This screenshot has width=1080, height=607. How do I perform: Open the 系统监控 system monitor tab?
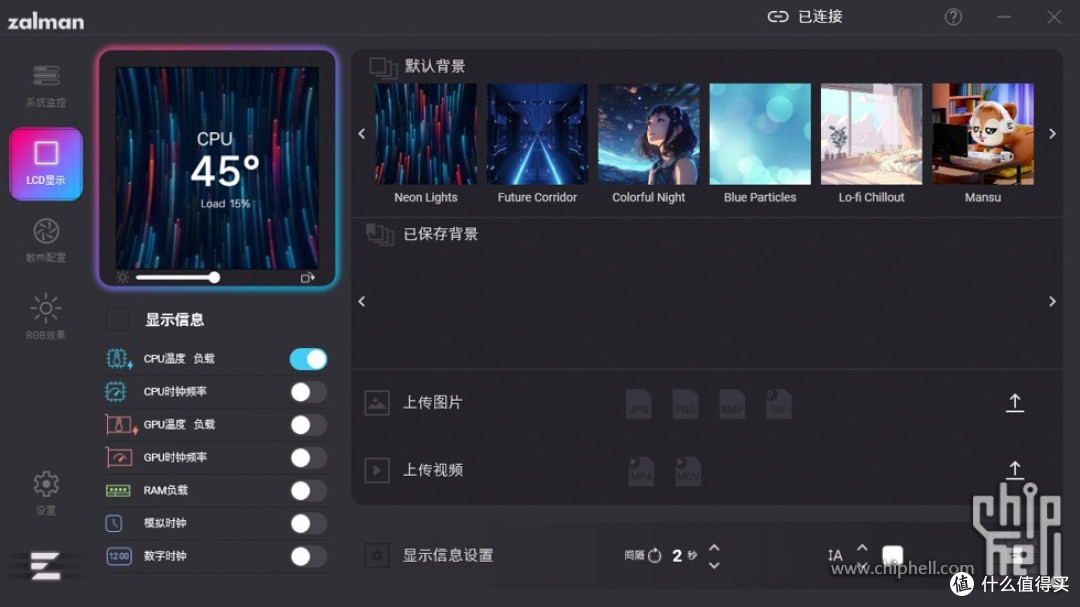45,86
